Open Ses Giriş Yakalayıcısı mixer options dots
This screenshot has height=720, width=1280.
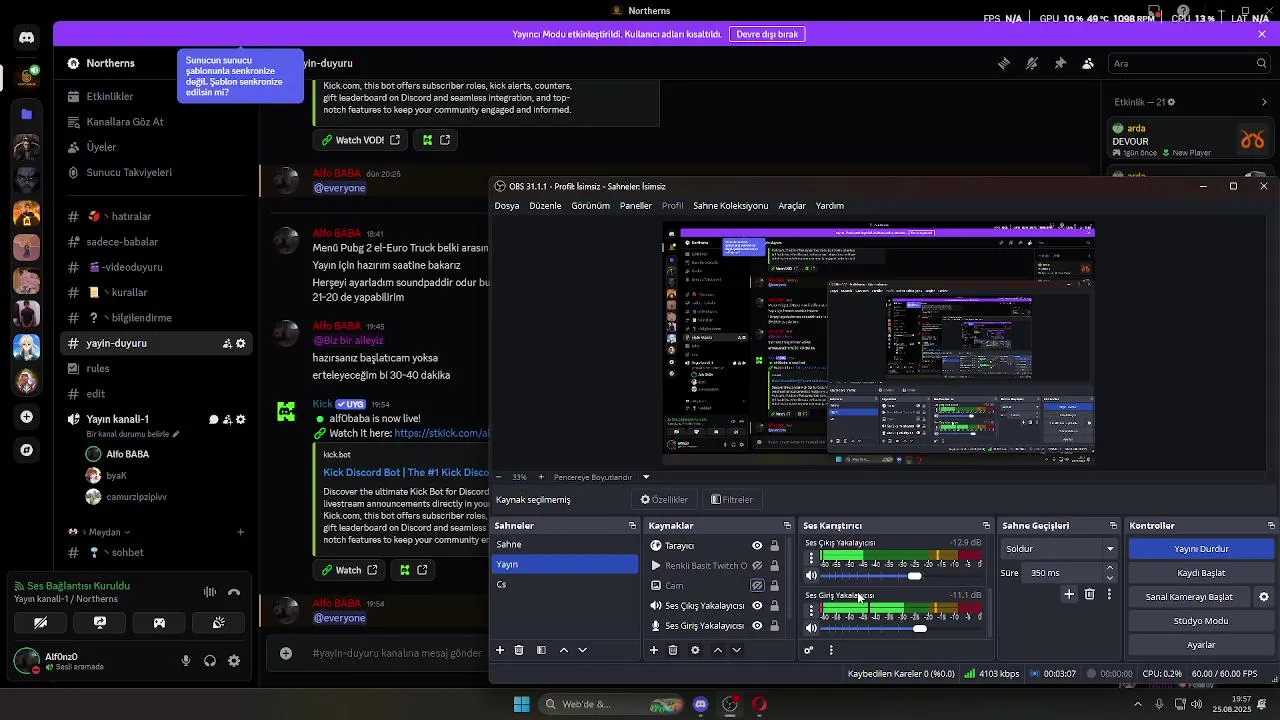[811, 609]
